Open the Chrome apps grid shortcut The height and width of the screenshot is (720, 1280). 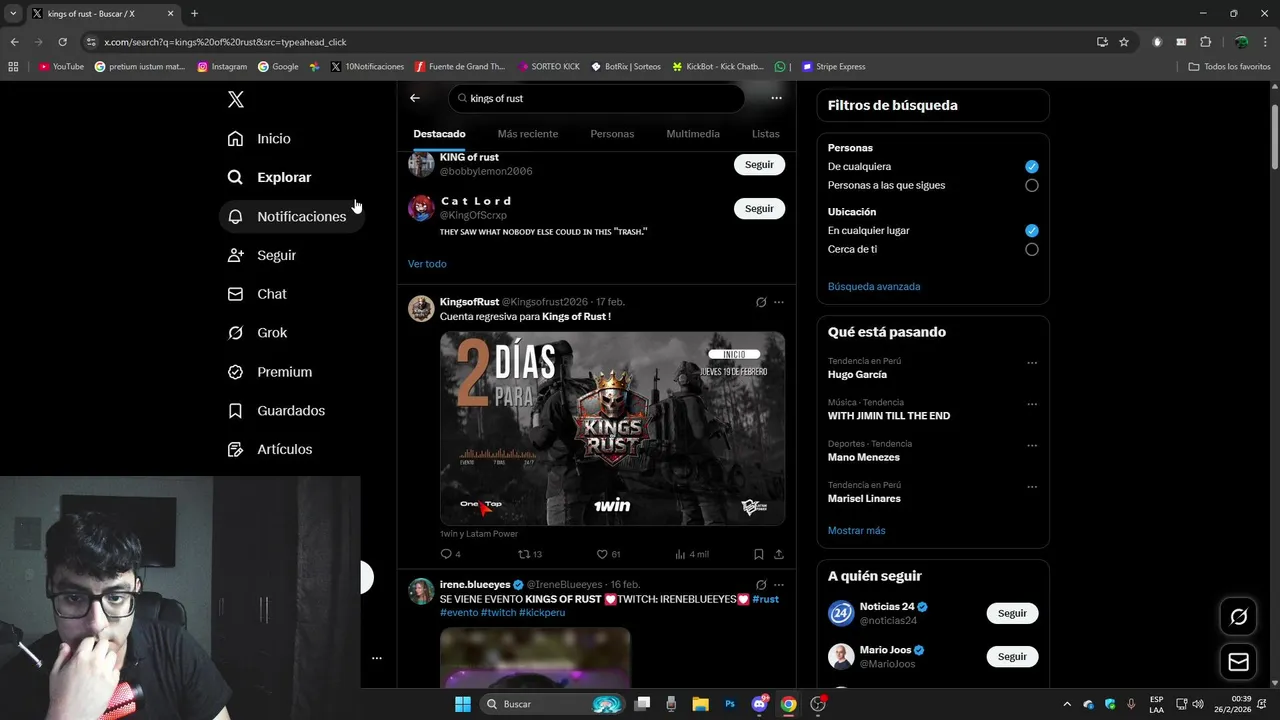point(13,67)
